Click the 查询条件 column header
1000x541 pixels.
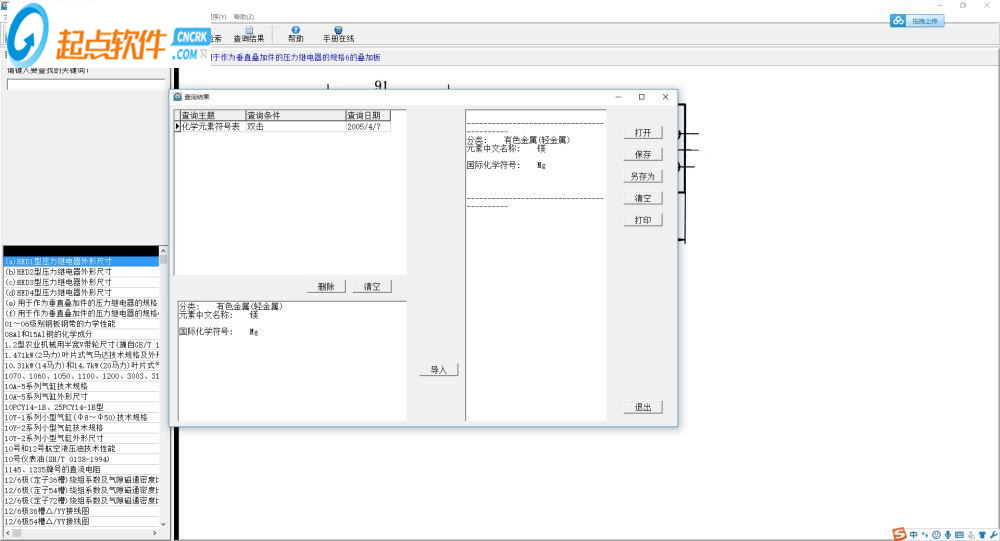[x=295, y=115]
